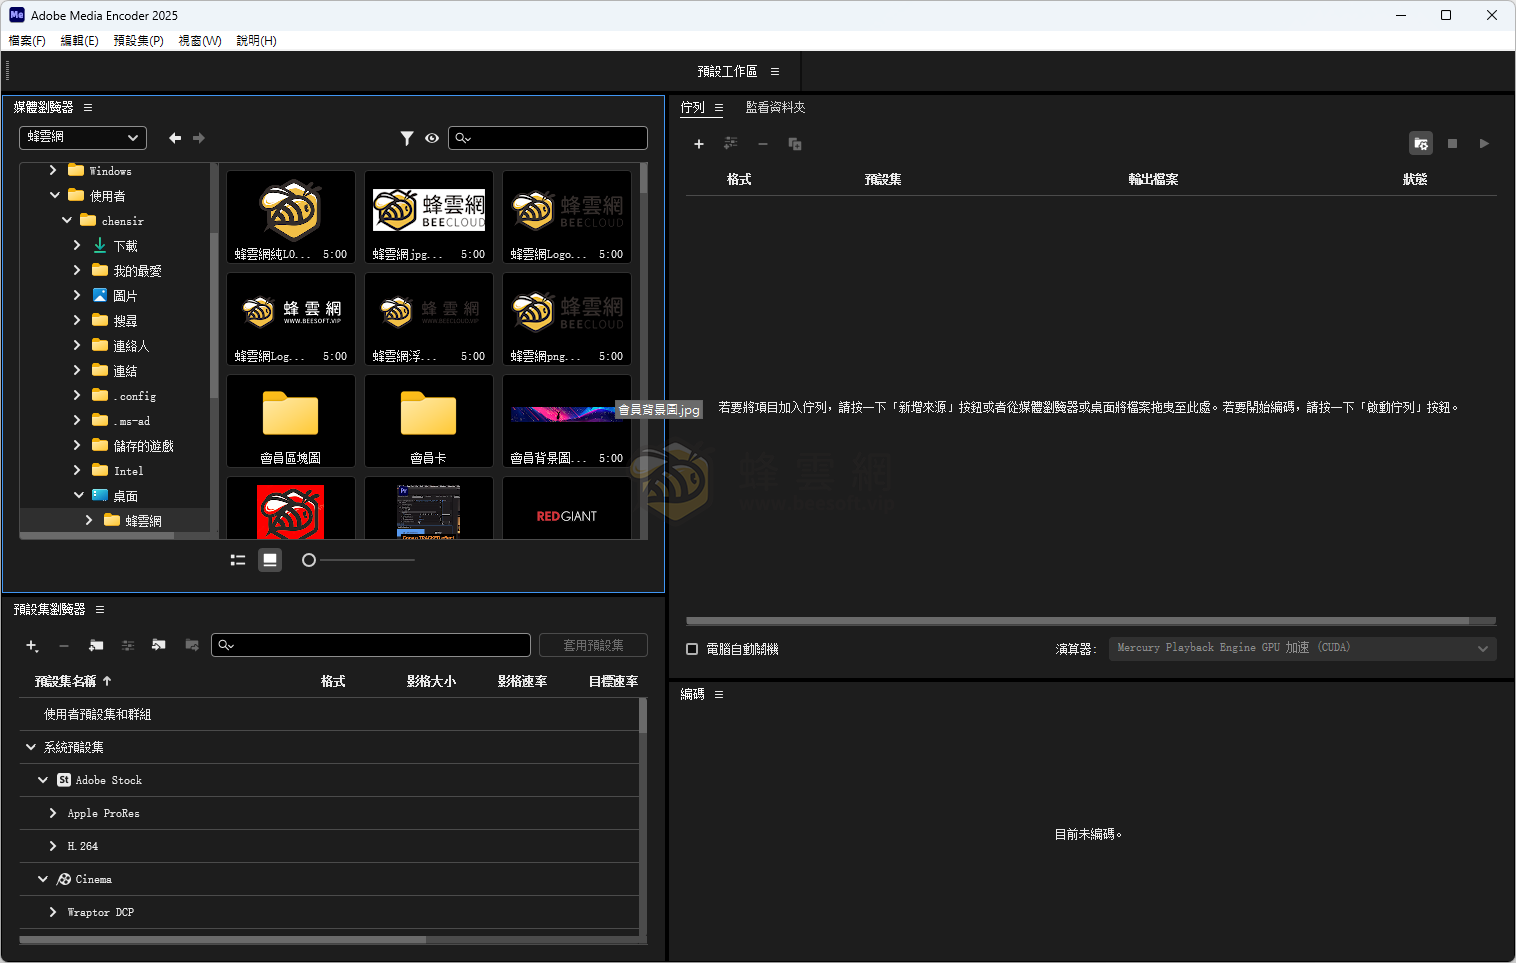This screenshot has width=1516, height=963.
Task: Expand the Windows folder in tree
Action: coord(53,171)
